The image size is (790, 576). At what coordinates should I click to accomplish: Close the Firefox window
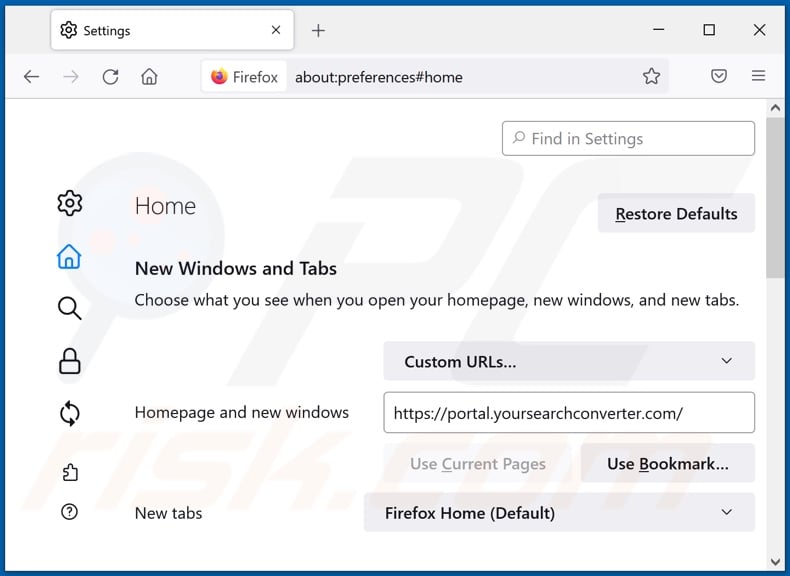[x=759, y=30]
